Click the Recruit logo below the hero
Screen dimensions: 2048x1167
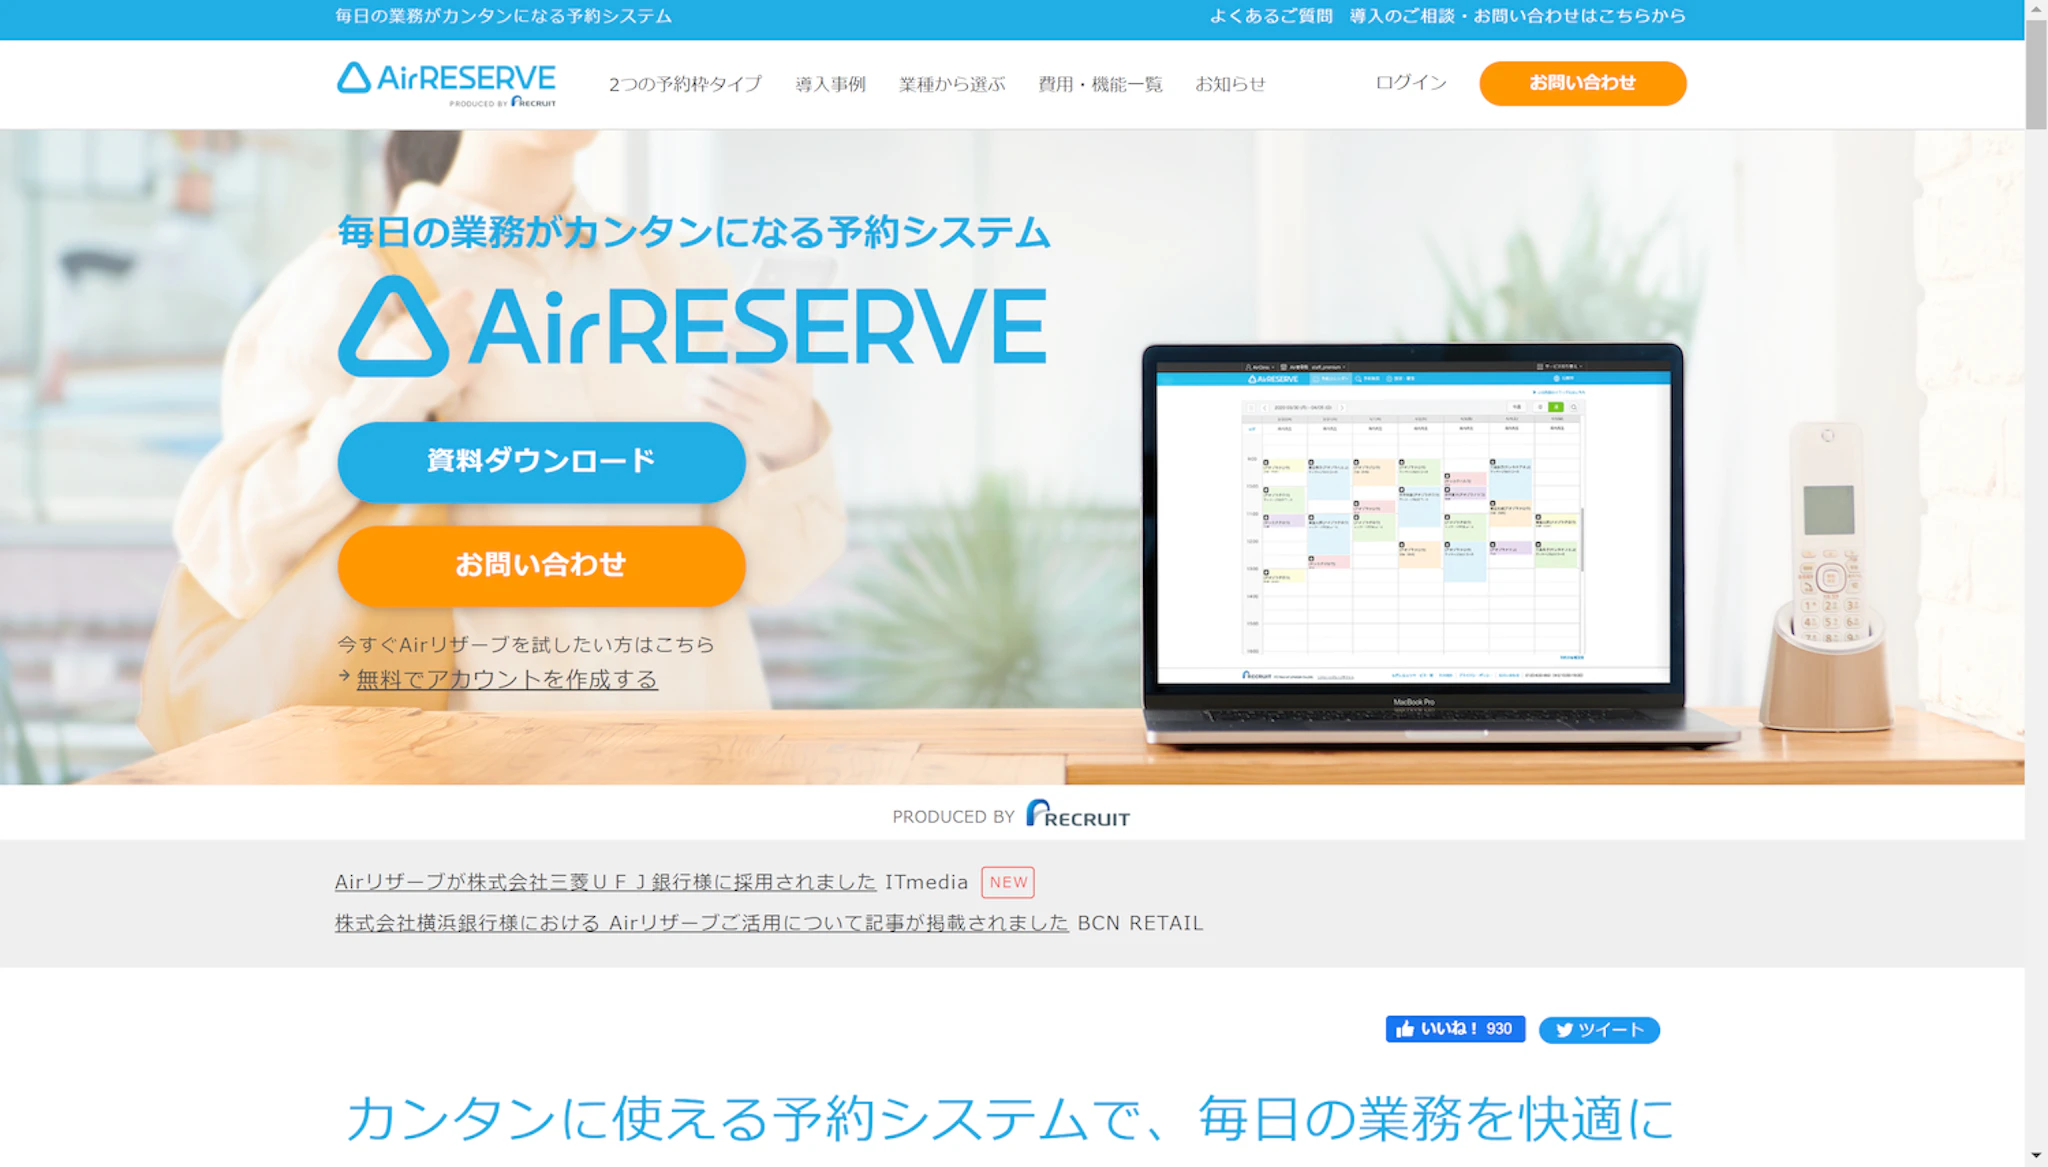pyautogui.click(x=1078, y=815)
